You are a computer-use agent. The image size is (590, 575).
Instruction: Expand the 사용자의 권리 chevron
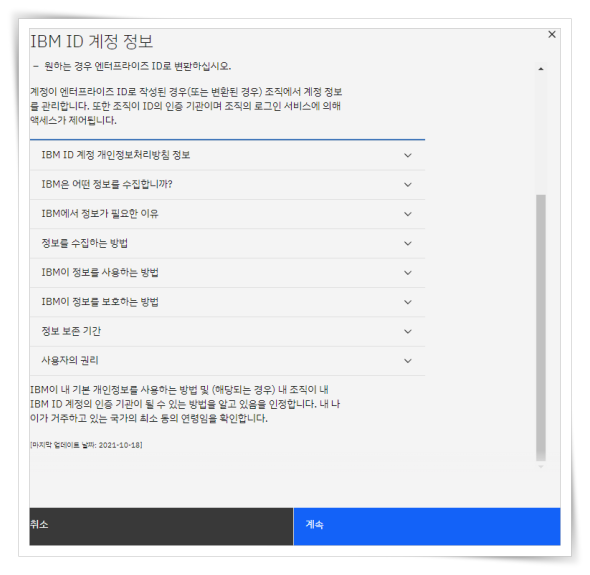pos(408,361)
